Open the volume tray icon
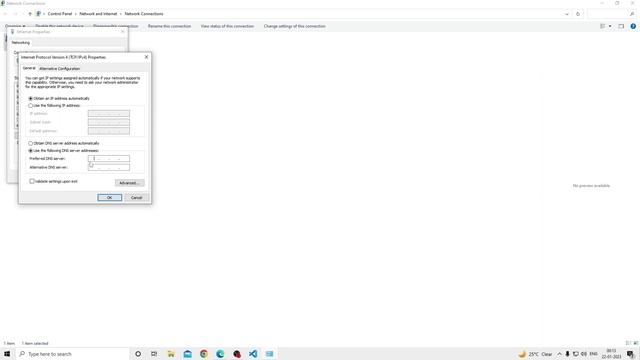This screenshot has width=640, height=360. [584, 354]
